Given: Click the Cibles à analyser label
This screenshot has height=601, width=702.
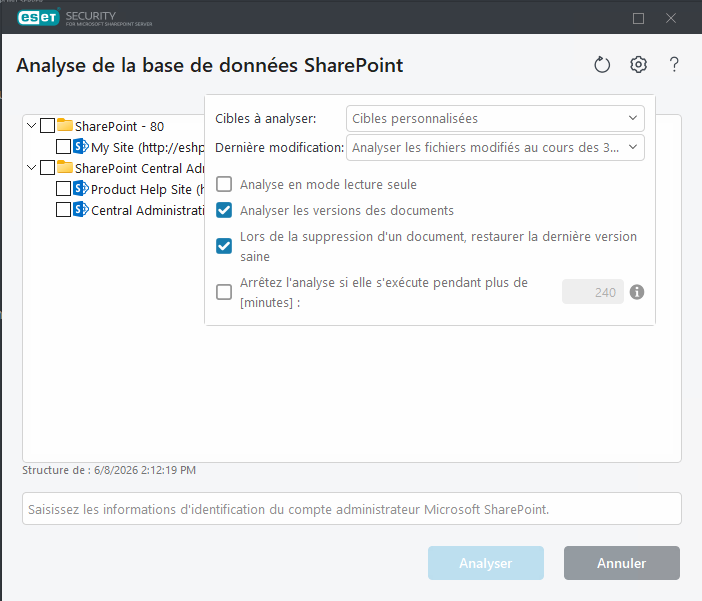Looking at the screenshot, I should [x=265, y=119].
